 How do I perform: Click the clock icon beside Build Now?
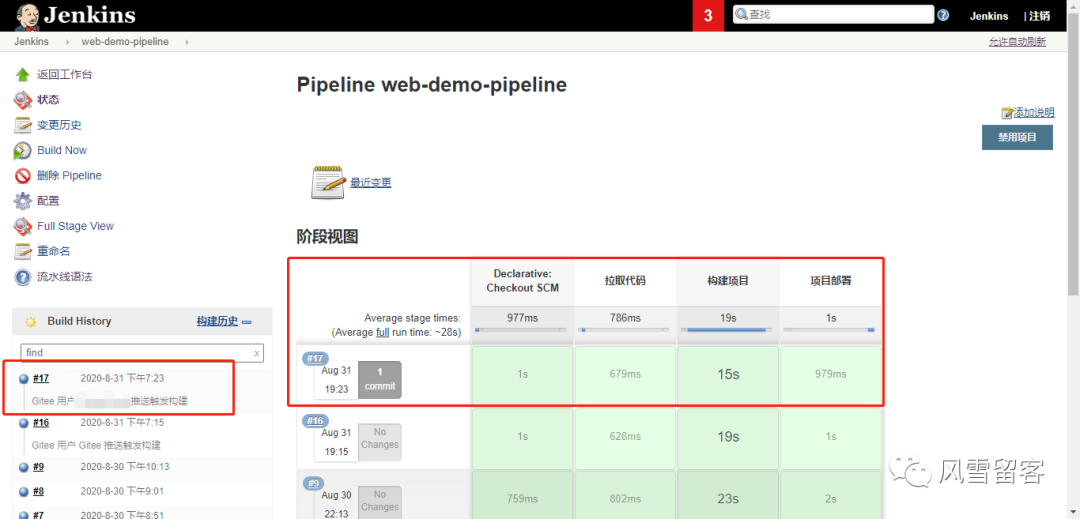[23, 150]
